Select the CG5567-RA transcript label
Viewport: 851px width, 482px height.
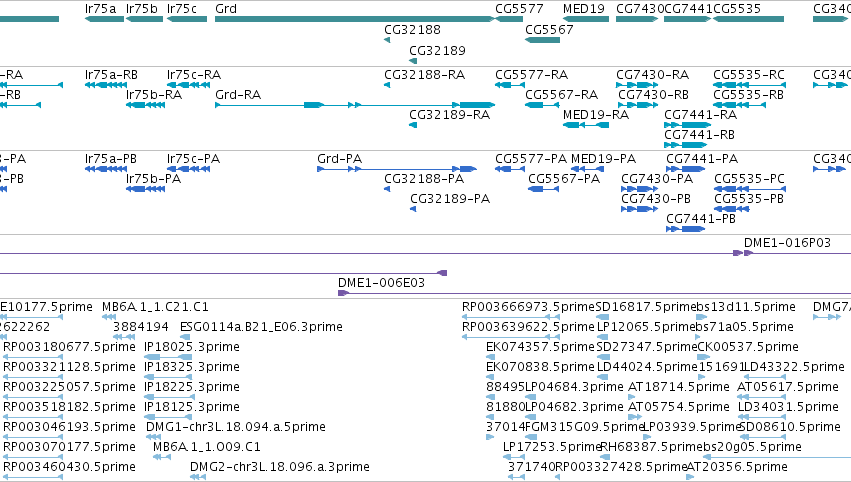coord(561,95)
